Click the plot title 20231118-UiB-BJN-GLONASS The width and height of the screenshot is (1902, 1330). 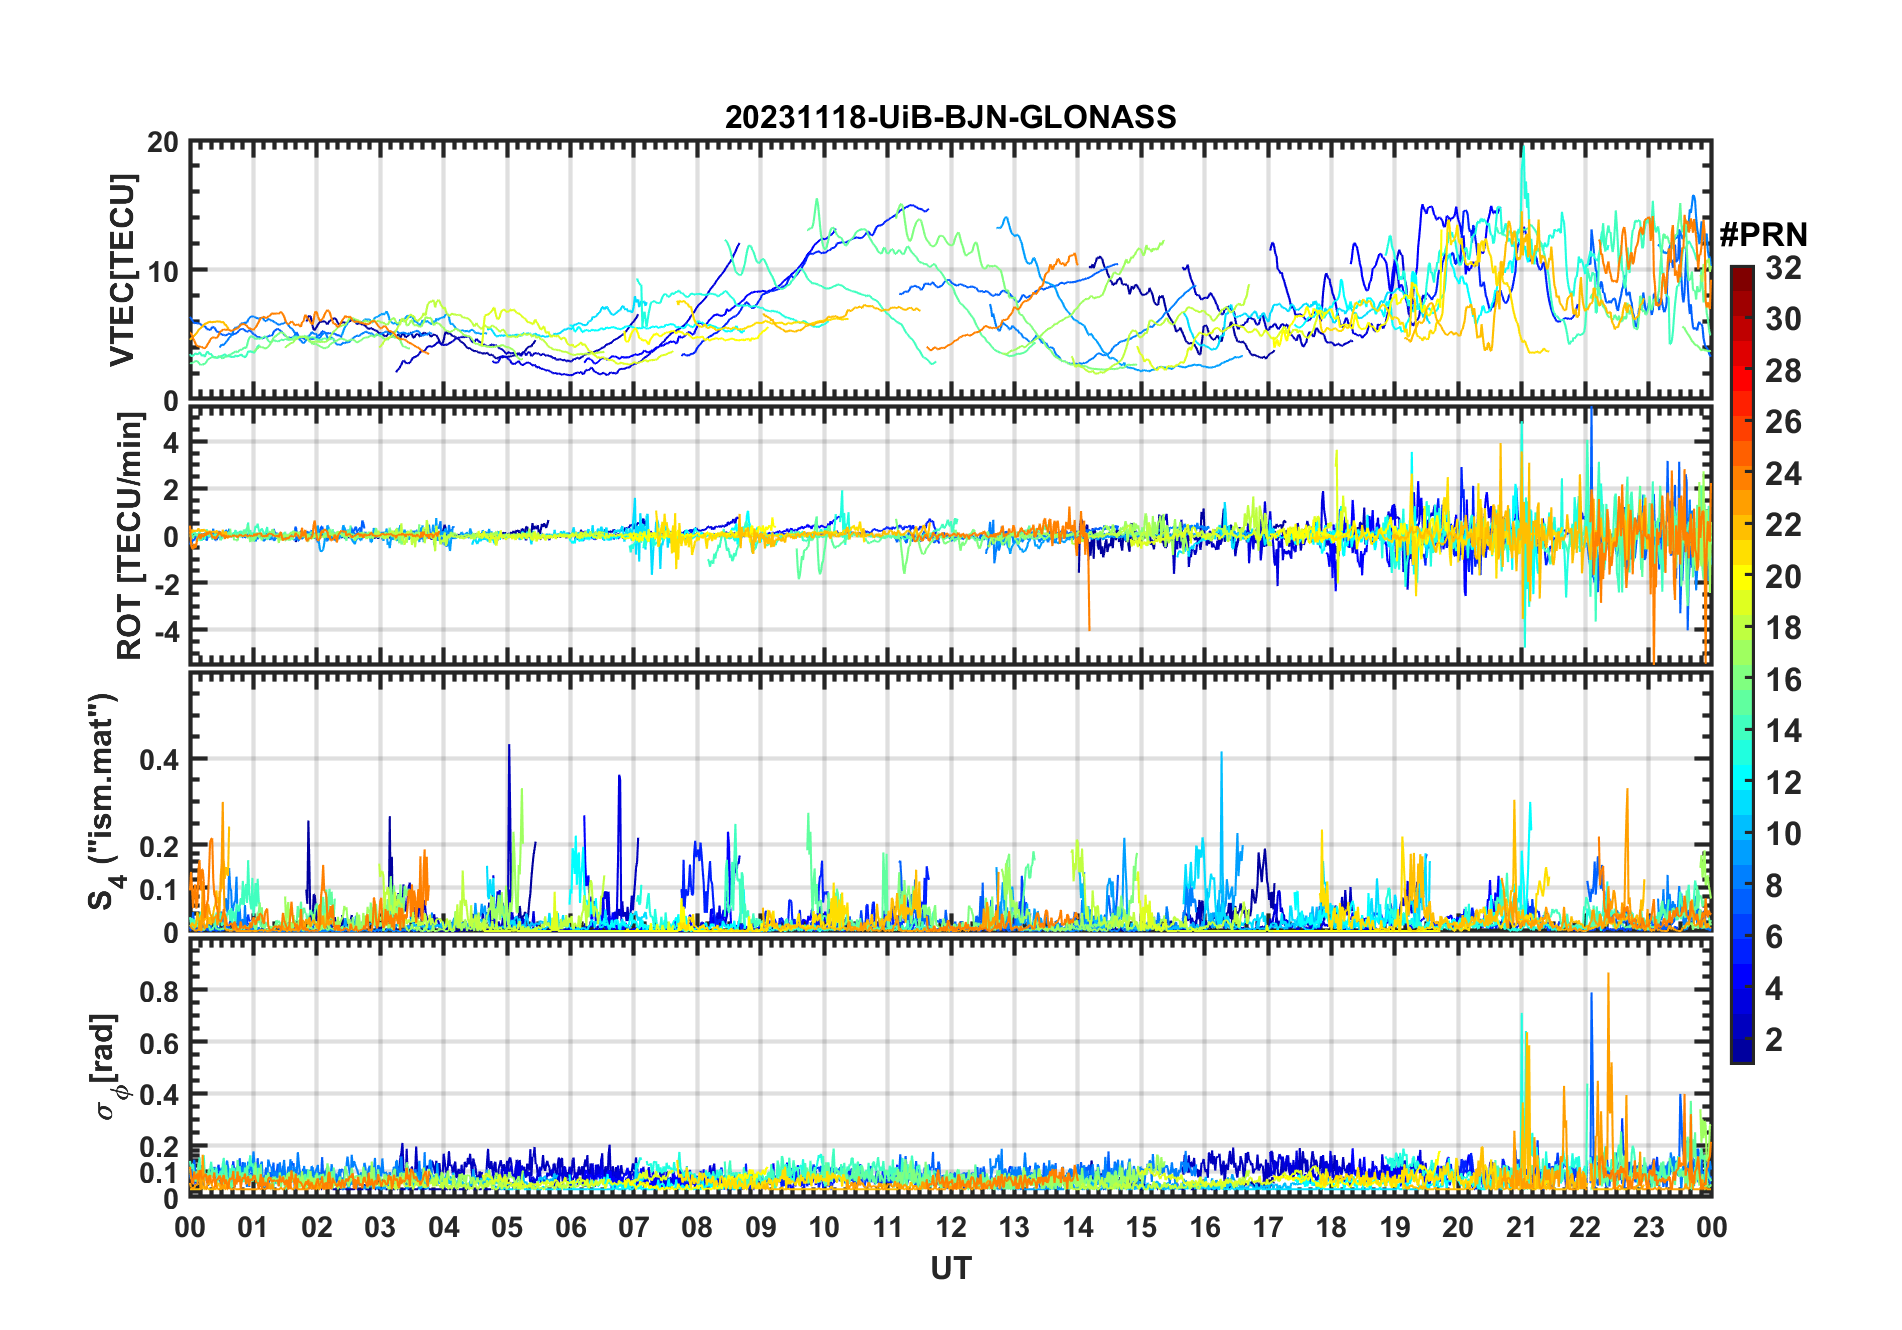pos(950,117)
